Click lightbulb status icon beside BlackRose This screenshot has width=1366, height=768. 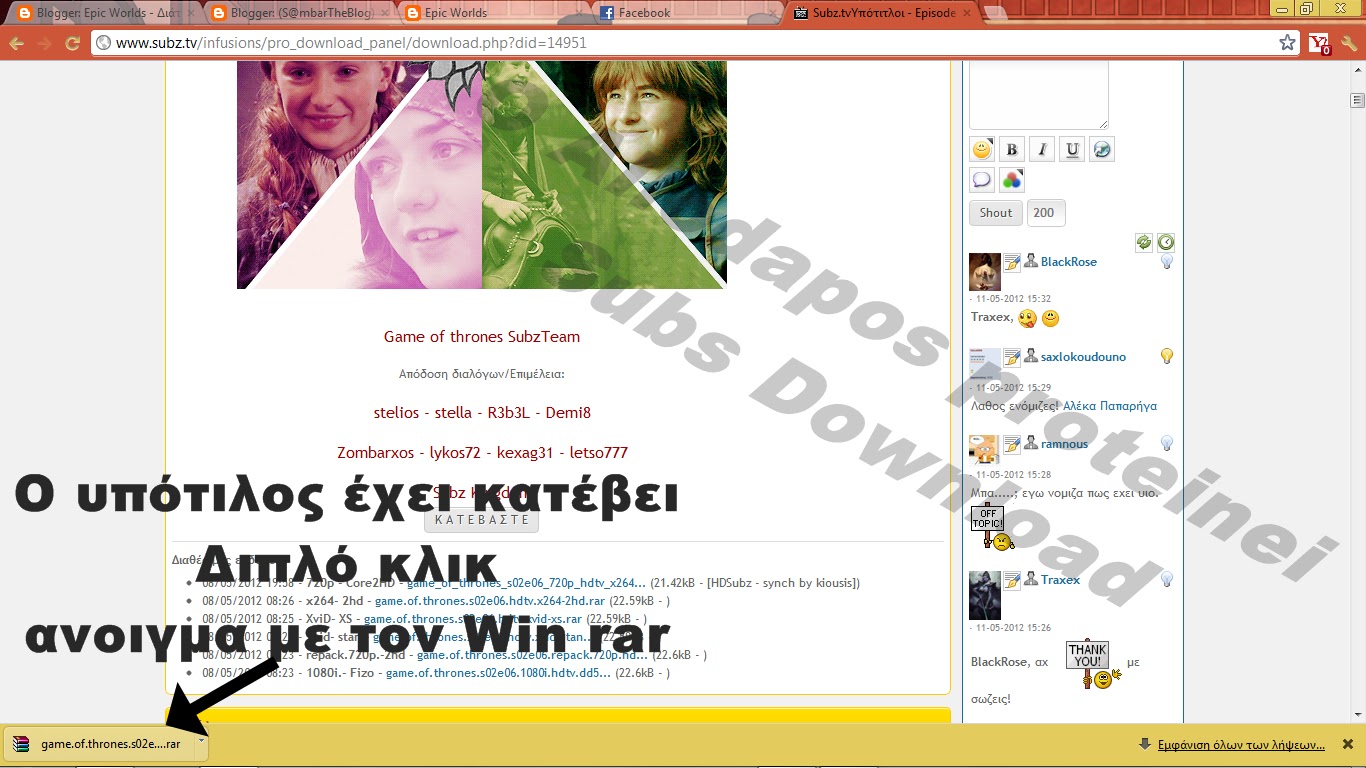click(1166, 261)
